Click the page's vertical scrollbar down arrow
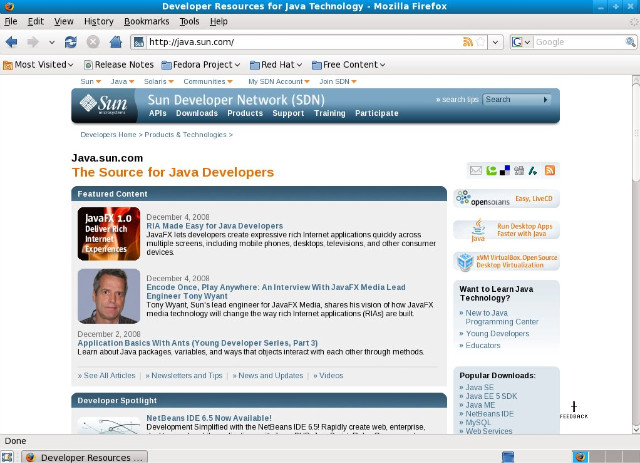This screenshot has height=463, width=640. (636, 429)
